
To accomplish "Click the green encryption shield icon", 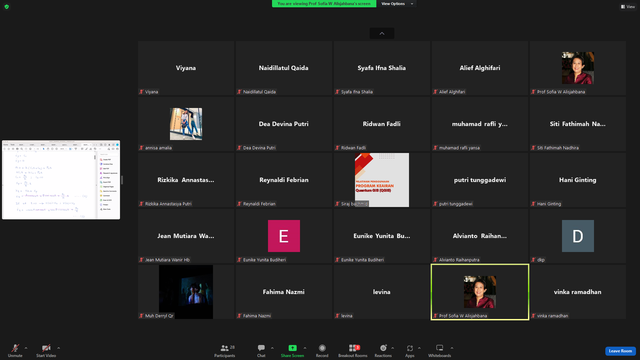I will pos(7,7).
